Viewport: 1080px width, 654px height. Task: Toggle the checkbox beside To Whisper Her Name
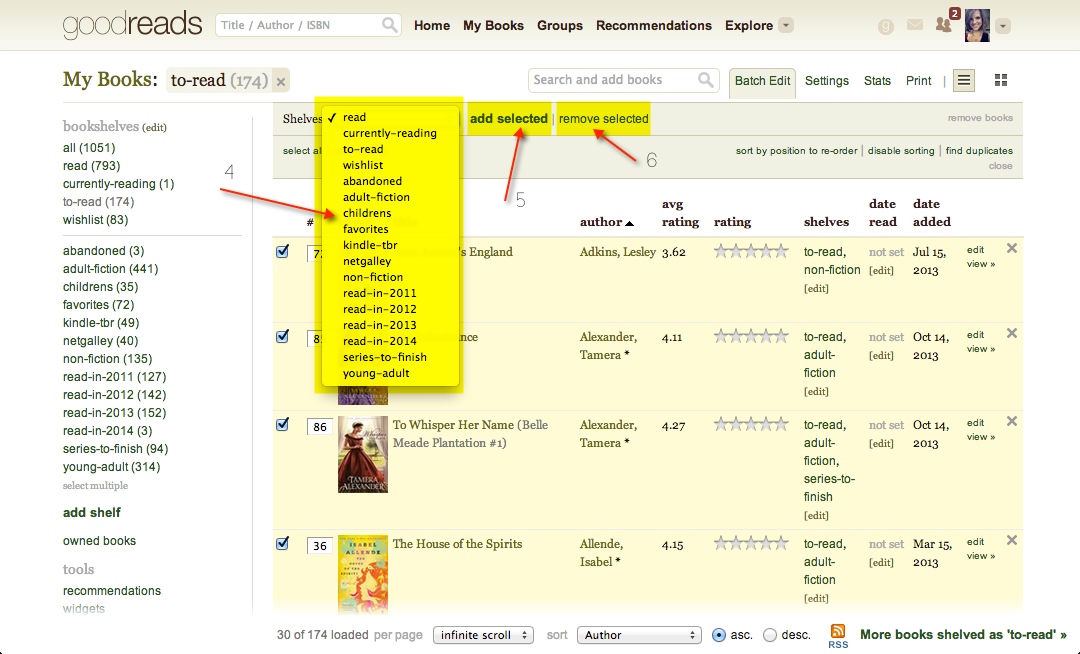282,425
